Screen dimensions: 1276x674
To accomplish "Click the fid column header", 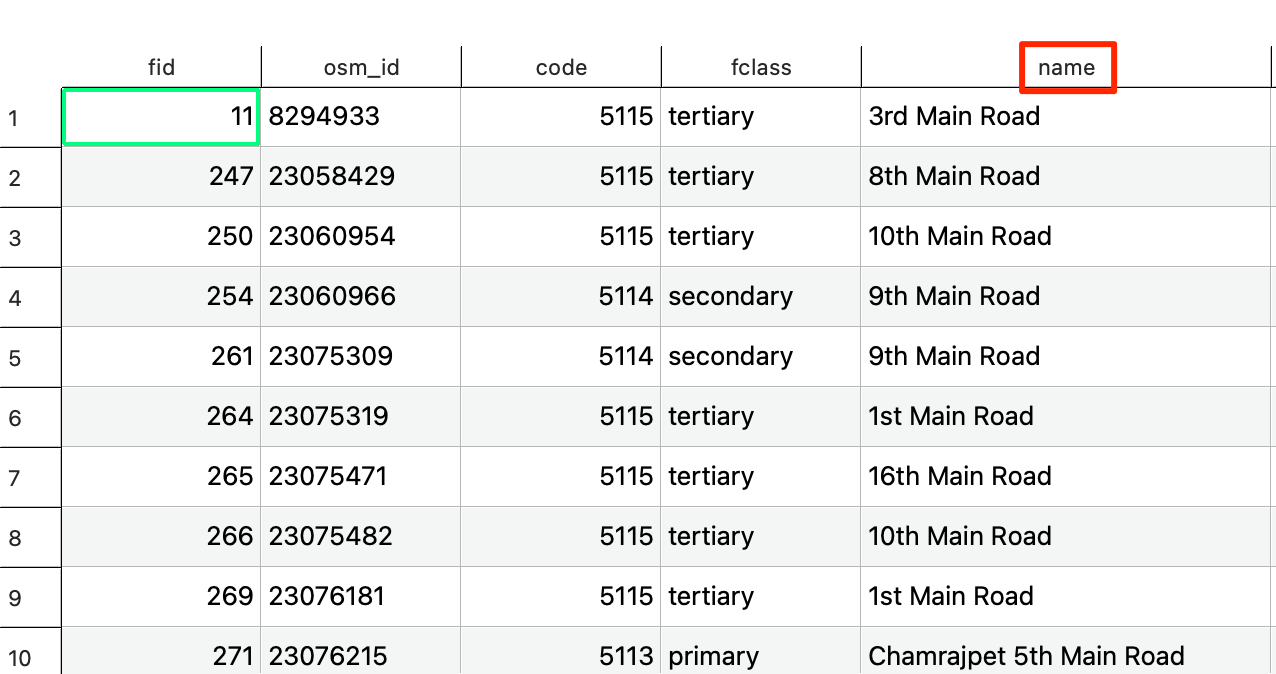I will click(x=161, y=68).
